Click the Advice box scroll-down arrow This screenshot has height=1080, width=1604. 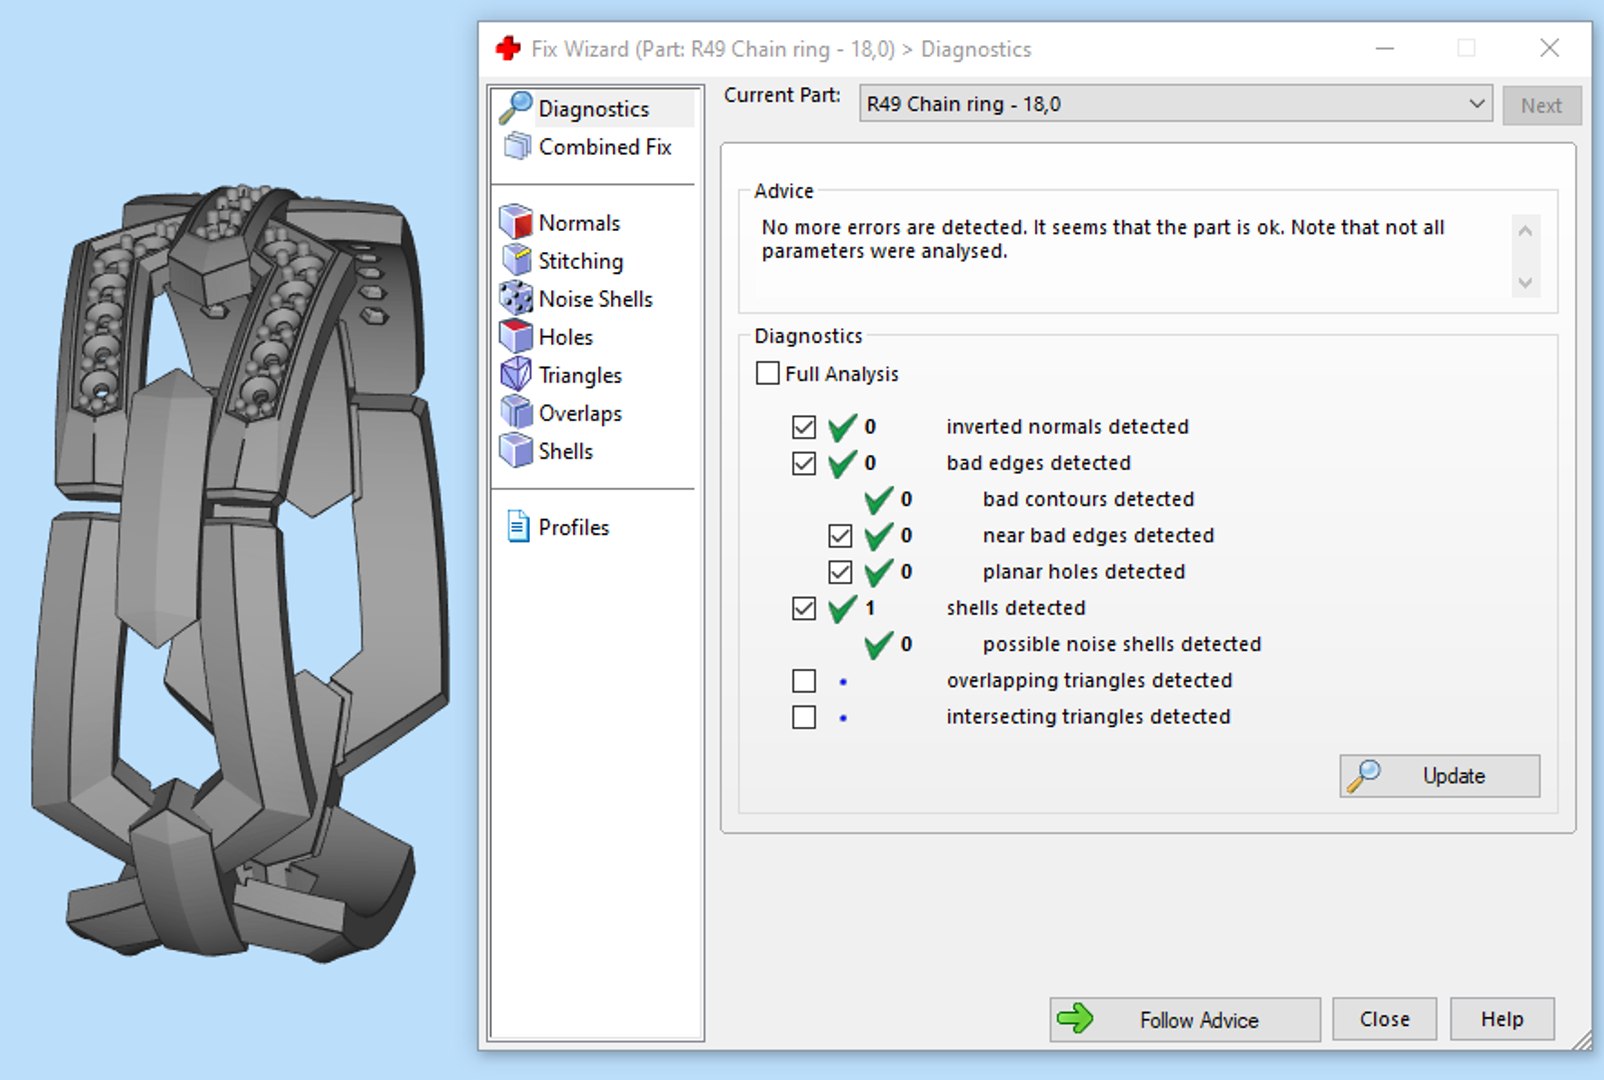1525,283
